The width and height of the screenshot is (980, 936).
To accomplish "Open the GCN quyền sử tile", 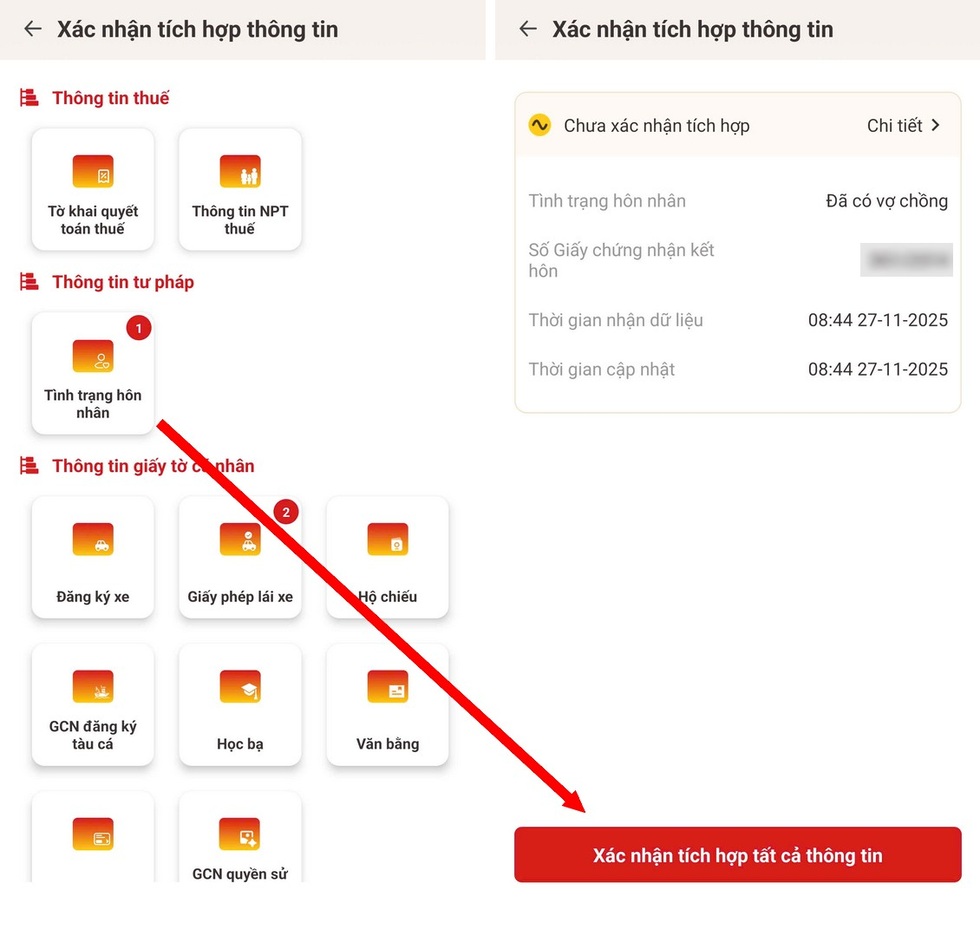I will point(240,840).
